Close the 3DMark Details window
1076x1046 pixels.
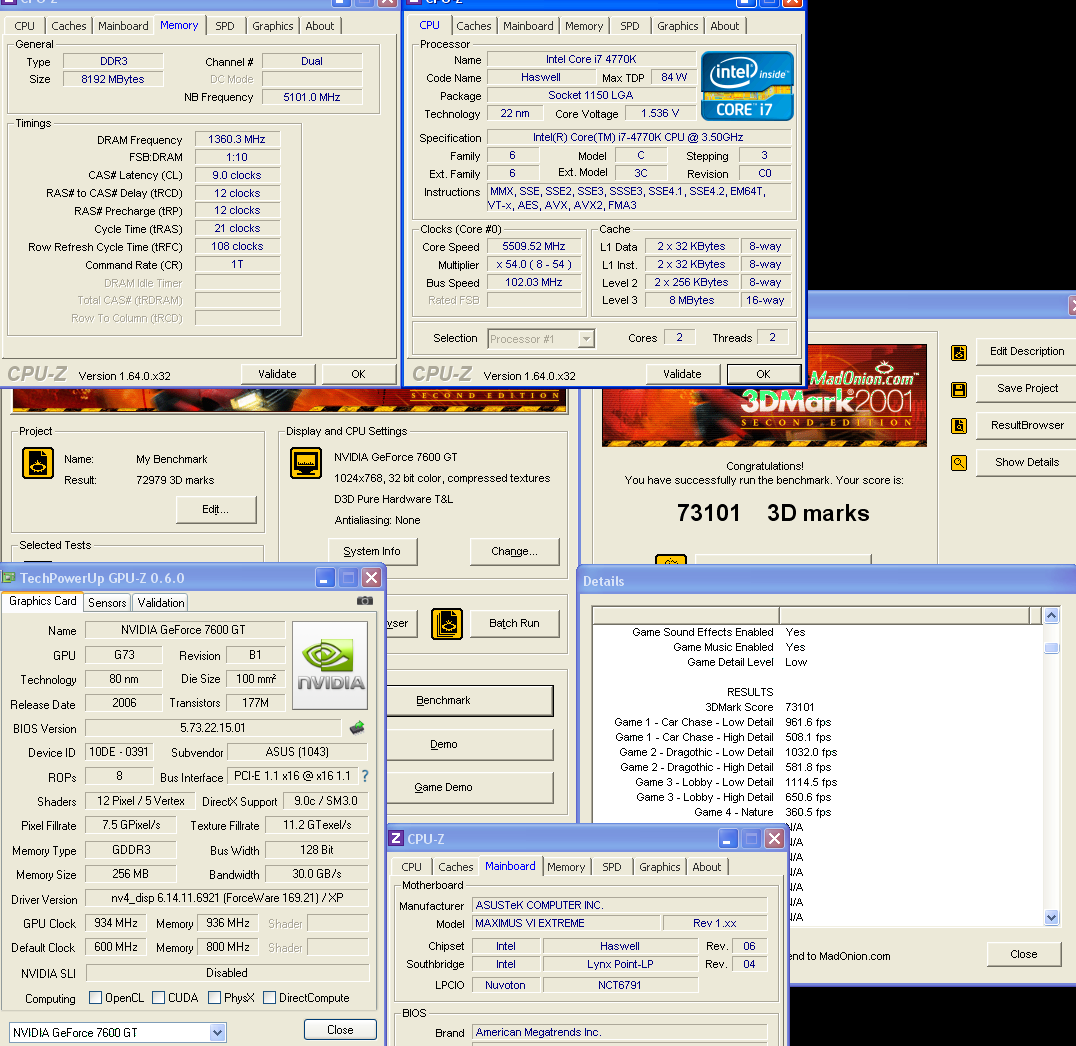[x=1024, y=954]
